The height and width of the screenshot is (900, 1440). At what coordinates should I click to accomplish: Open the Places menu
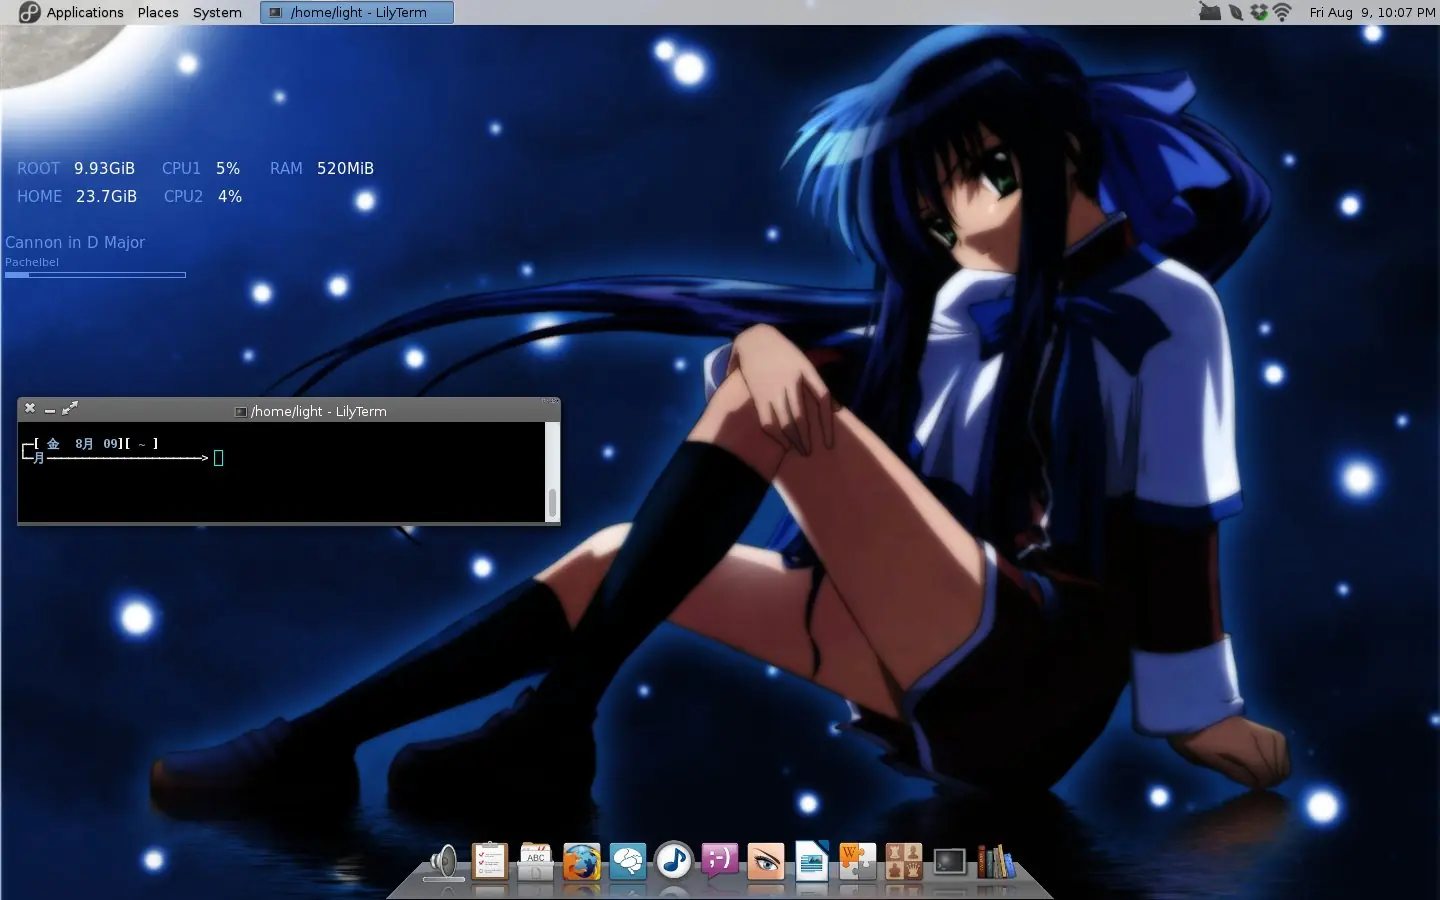[158, 12]
